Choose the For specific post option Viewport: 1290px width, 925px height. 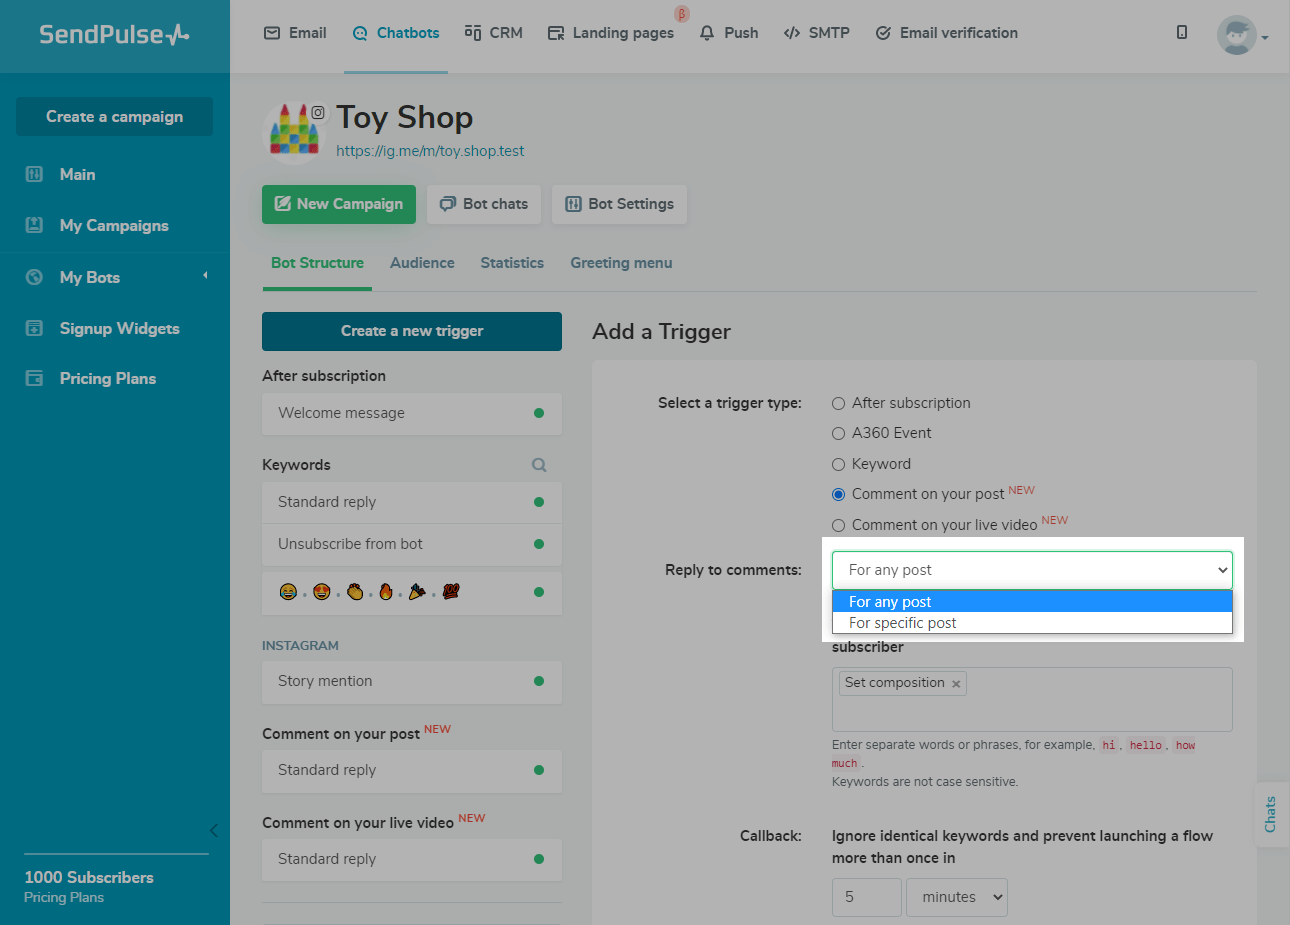[x=1032, y=623]
